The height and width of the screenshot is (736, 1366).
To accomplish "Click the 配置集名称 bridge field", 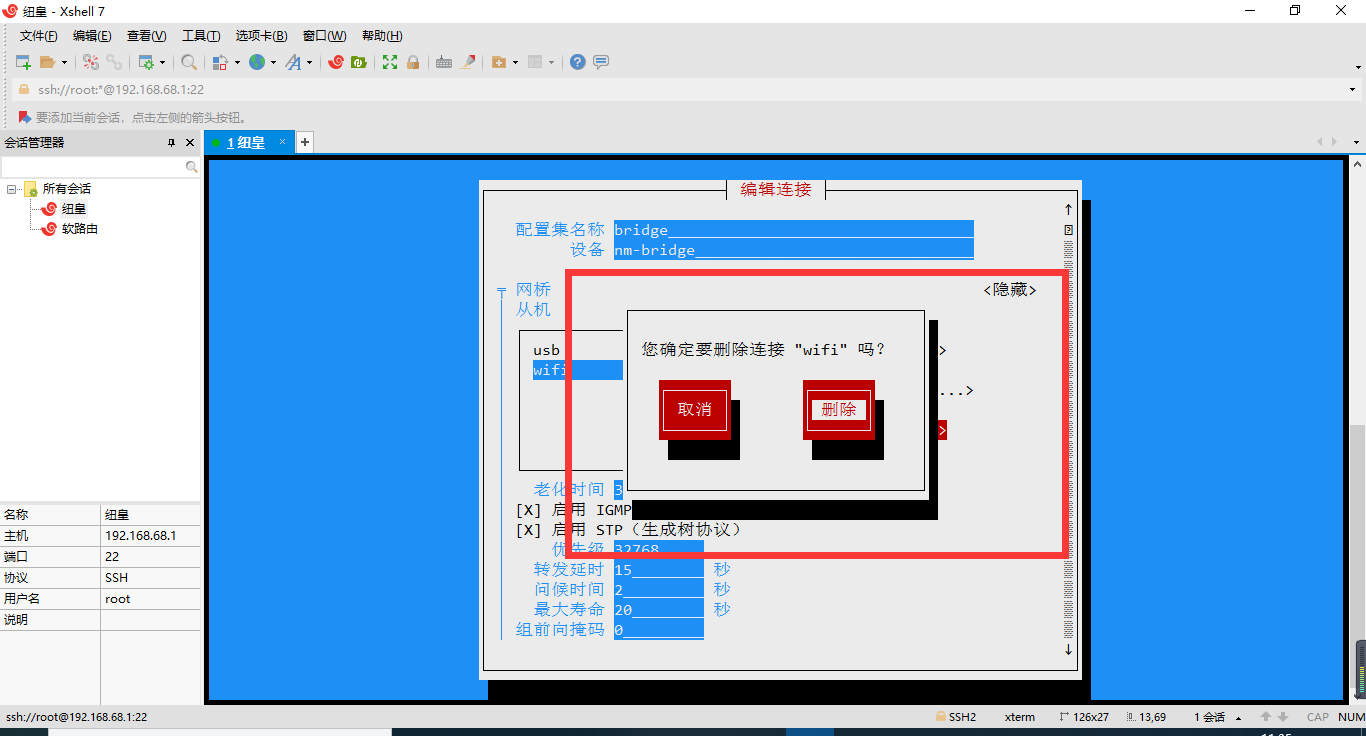I will [794, 230].
